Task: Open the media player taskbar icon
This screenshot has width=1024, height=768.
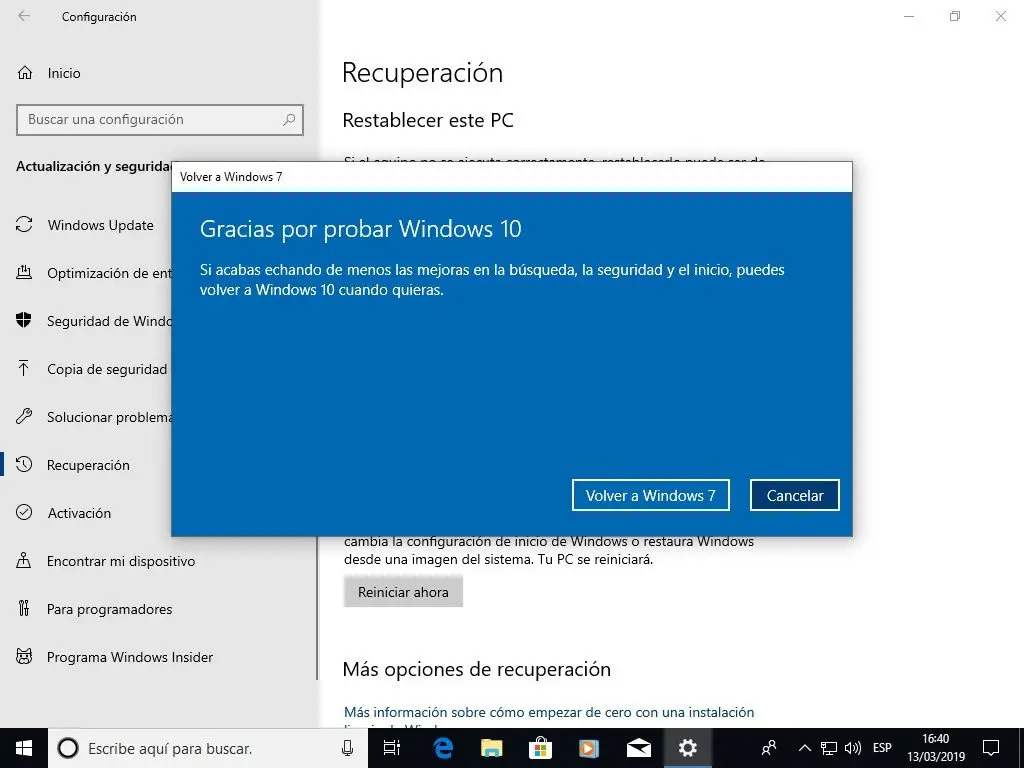Action: pos(589,748)
